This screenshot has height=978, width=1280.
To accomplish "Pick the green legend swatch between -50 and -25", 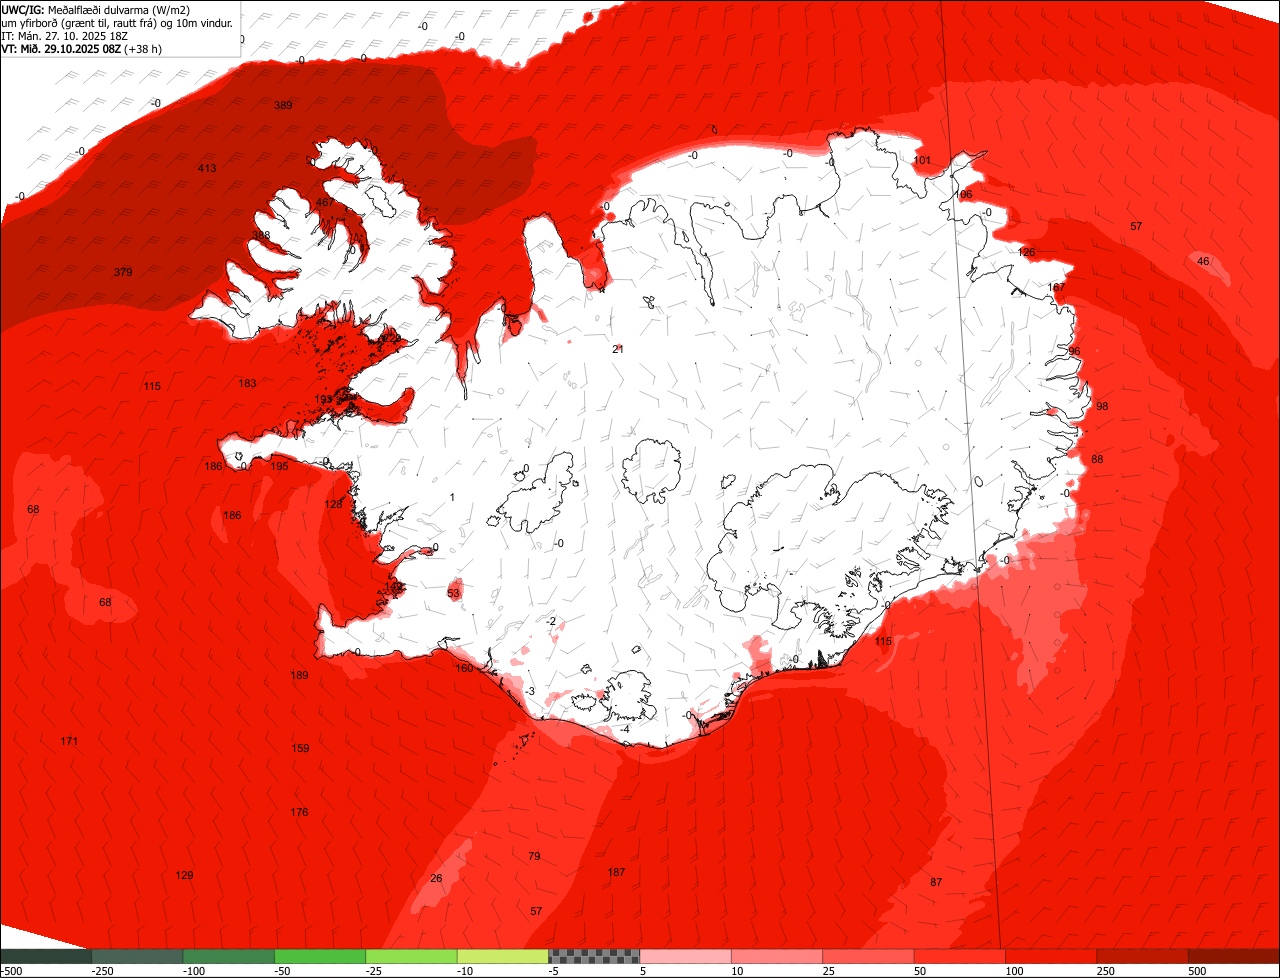I will [320, 956].
